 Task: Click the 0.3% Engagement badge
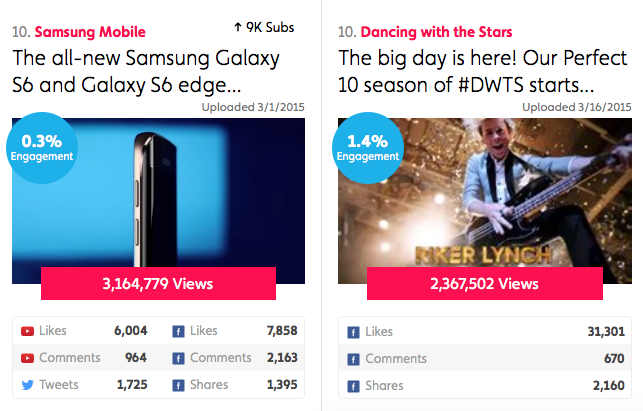pos(42,148)
